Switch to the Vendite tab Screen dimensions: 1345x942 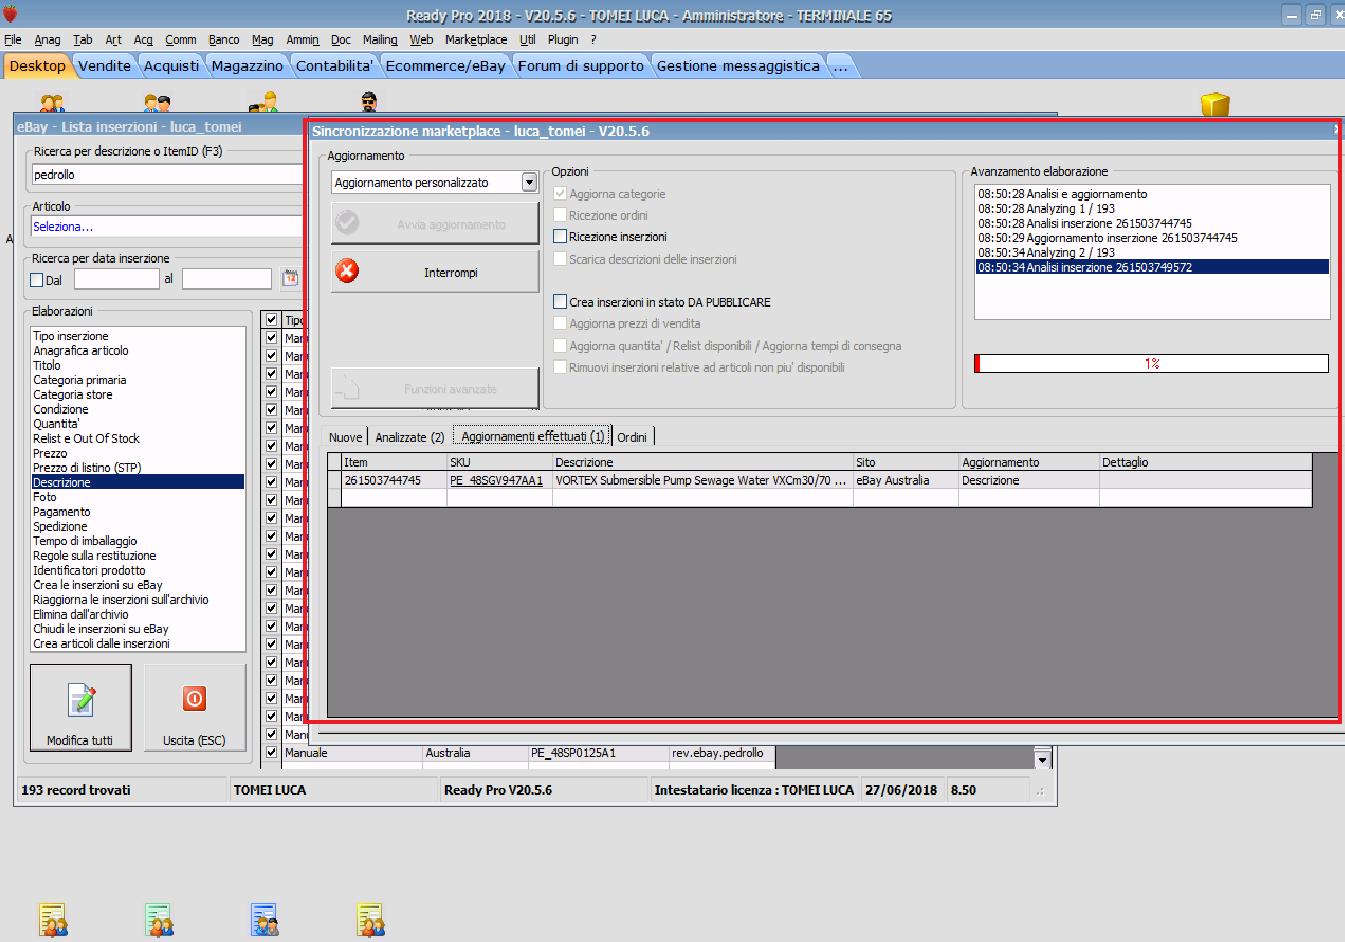pyautogui.click(x=104, y=66)
